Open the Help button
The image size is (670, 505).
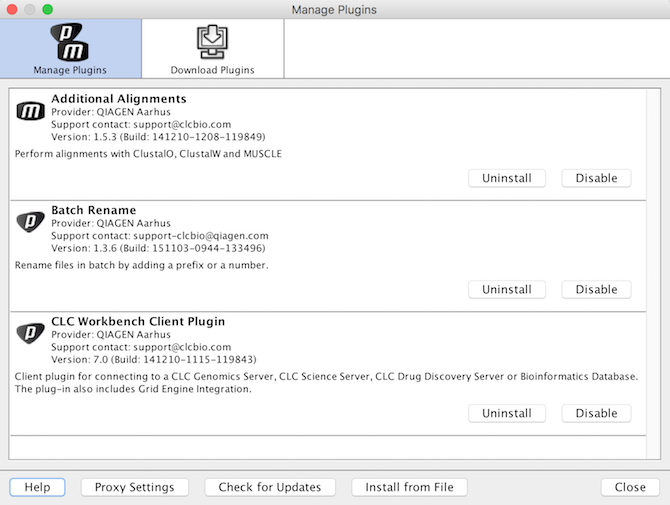[x=37, y=487]
